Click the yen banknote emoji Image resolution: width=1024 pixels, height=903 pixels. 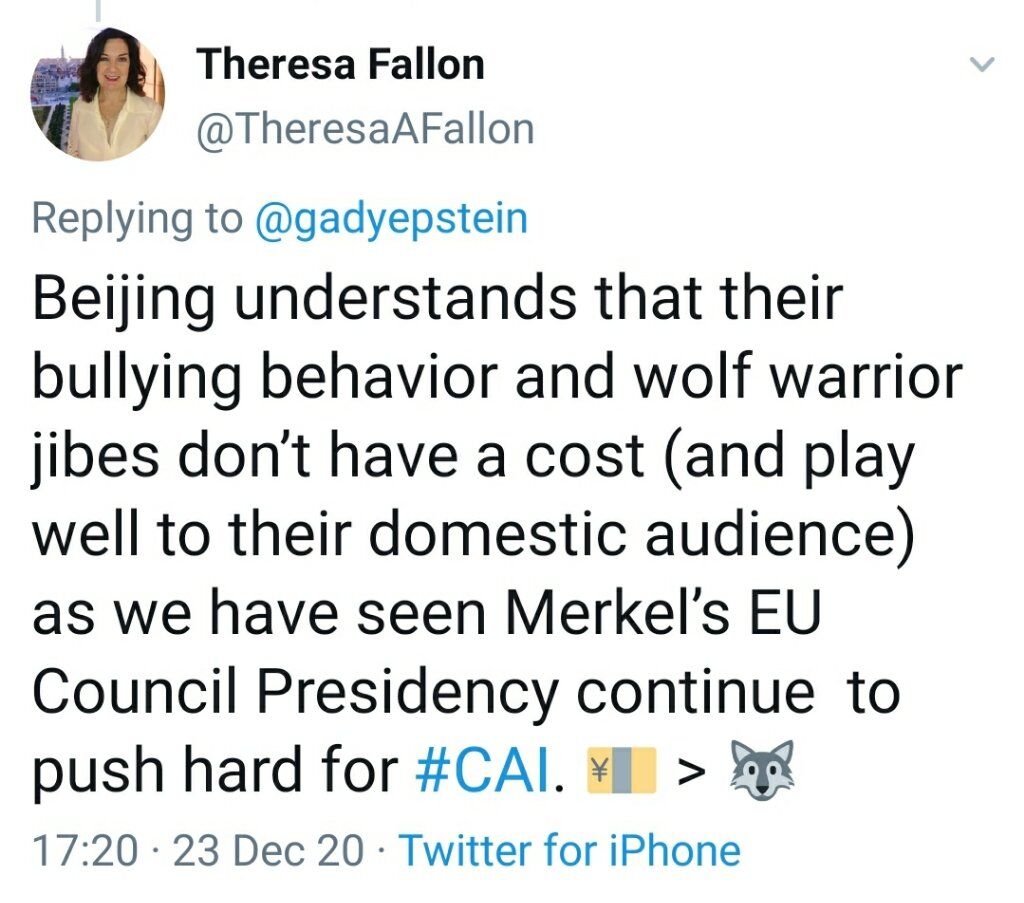click(x=621, y=770)
